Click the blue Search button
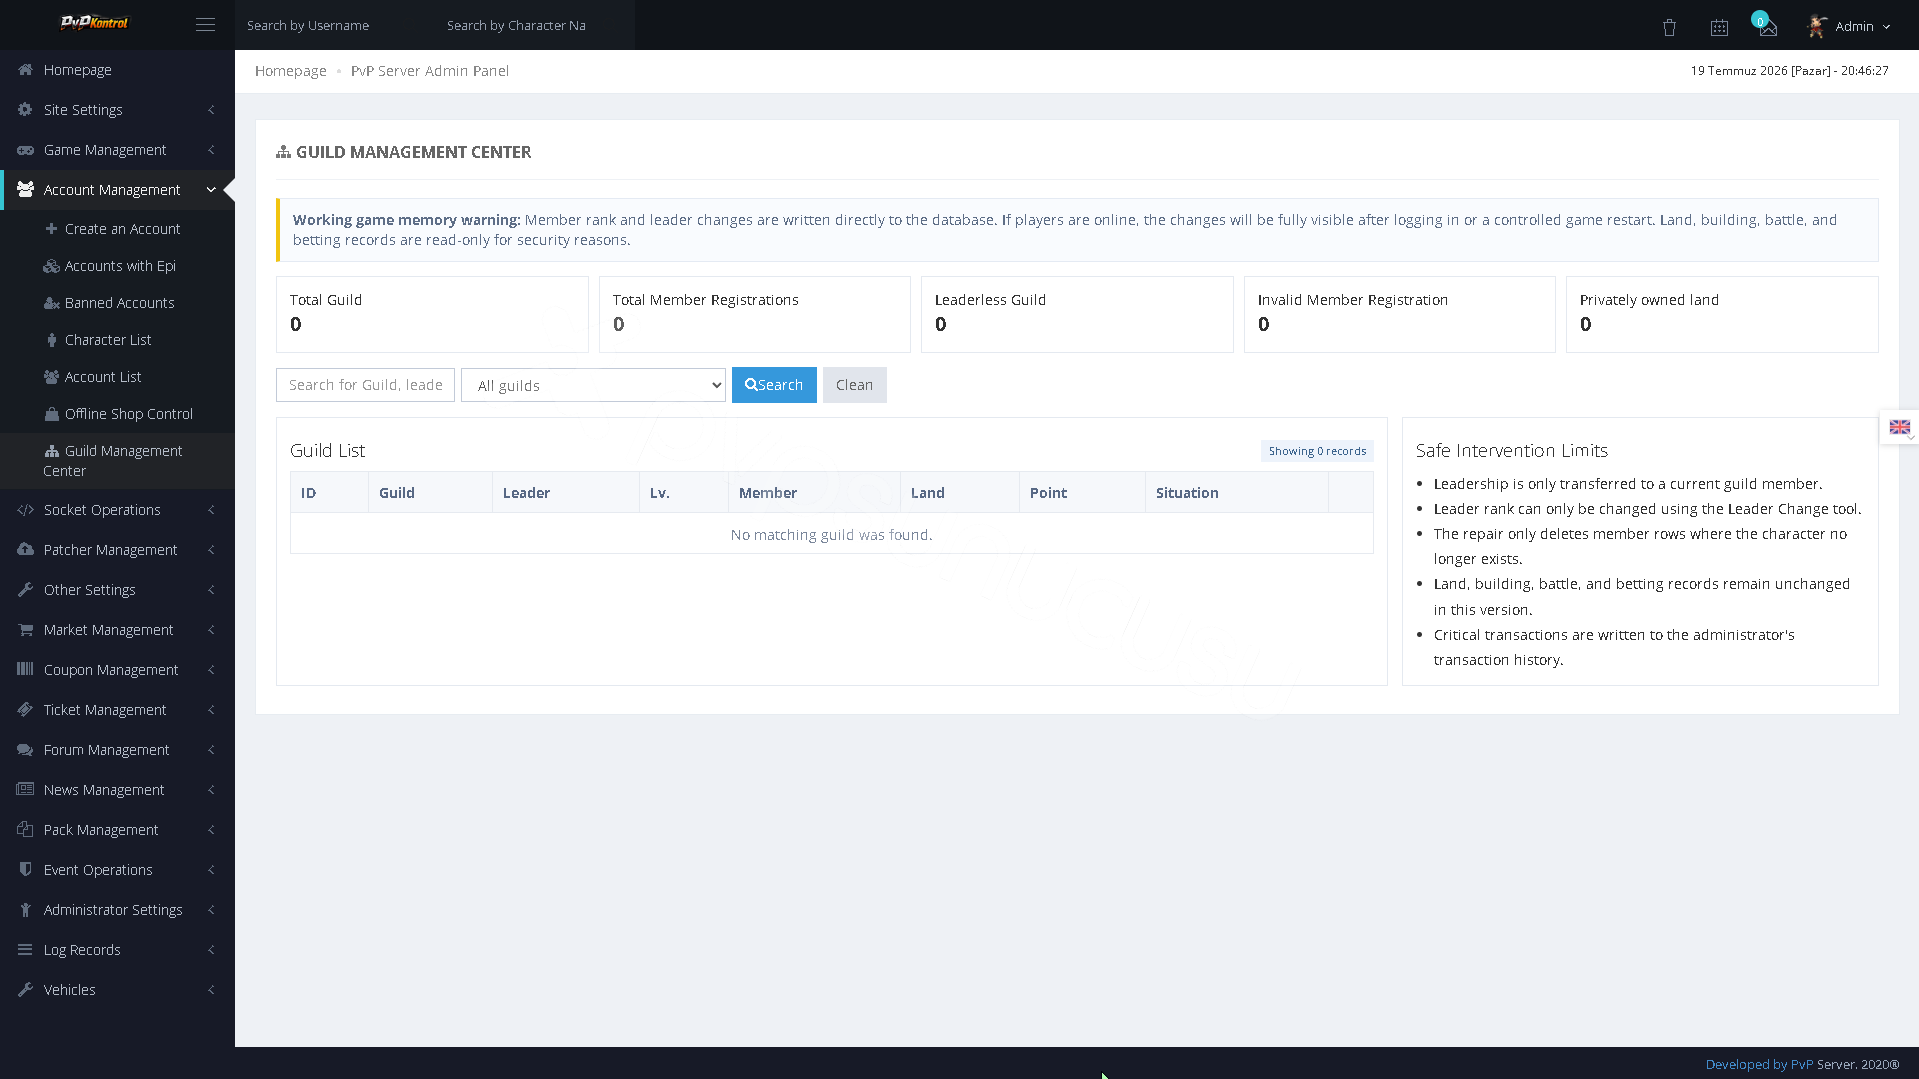This screenshot has height=1079, width=1919. [x=774, y=385]
